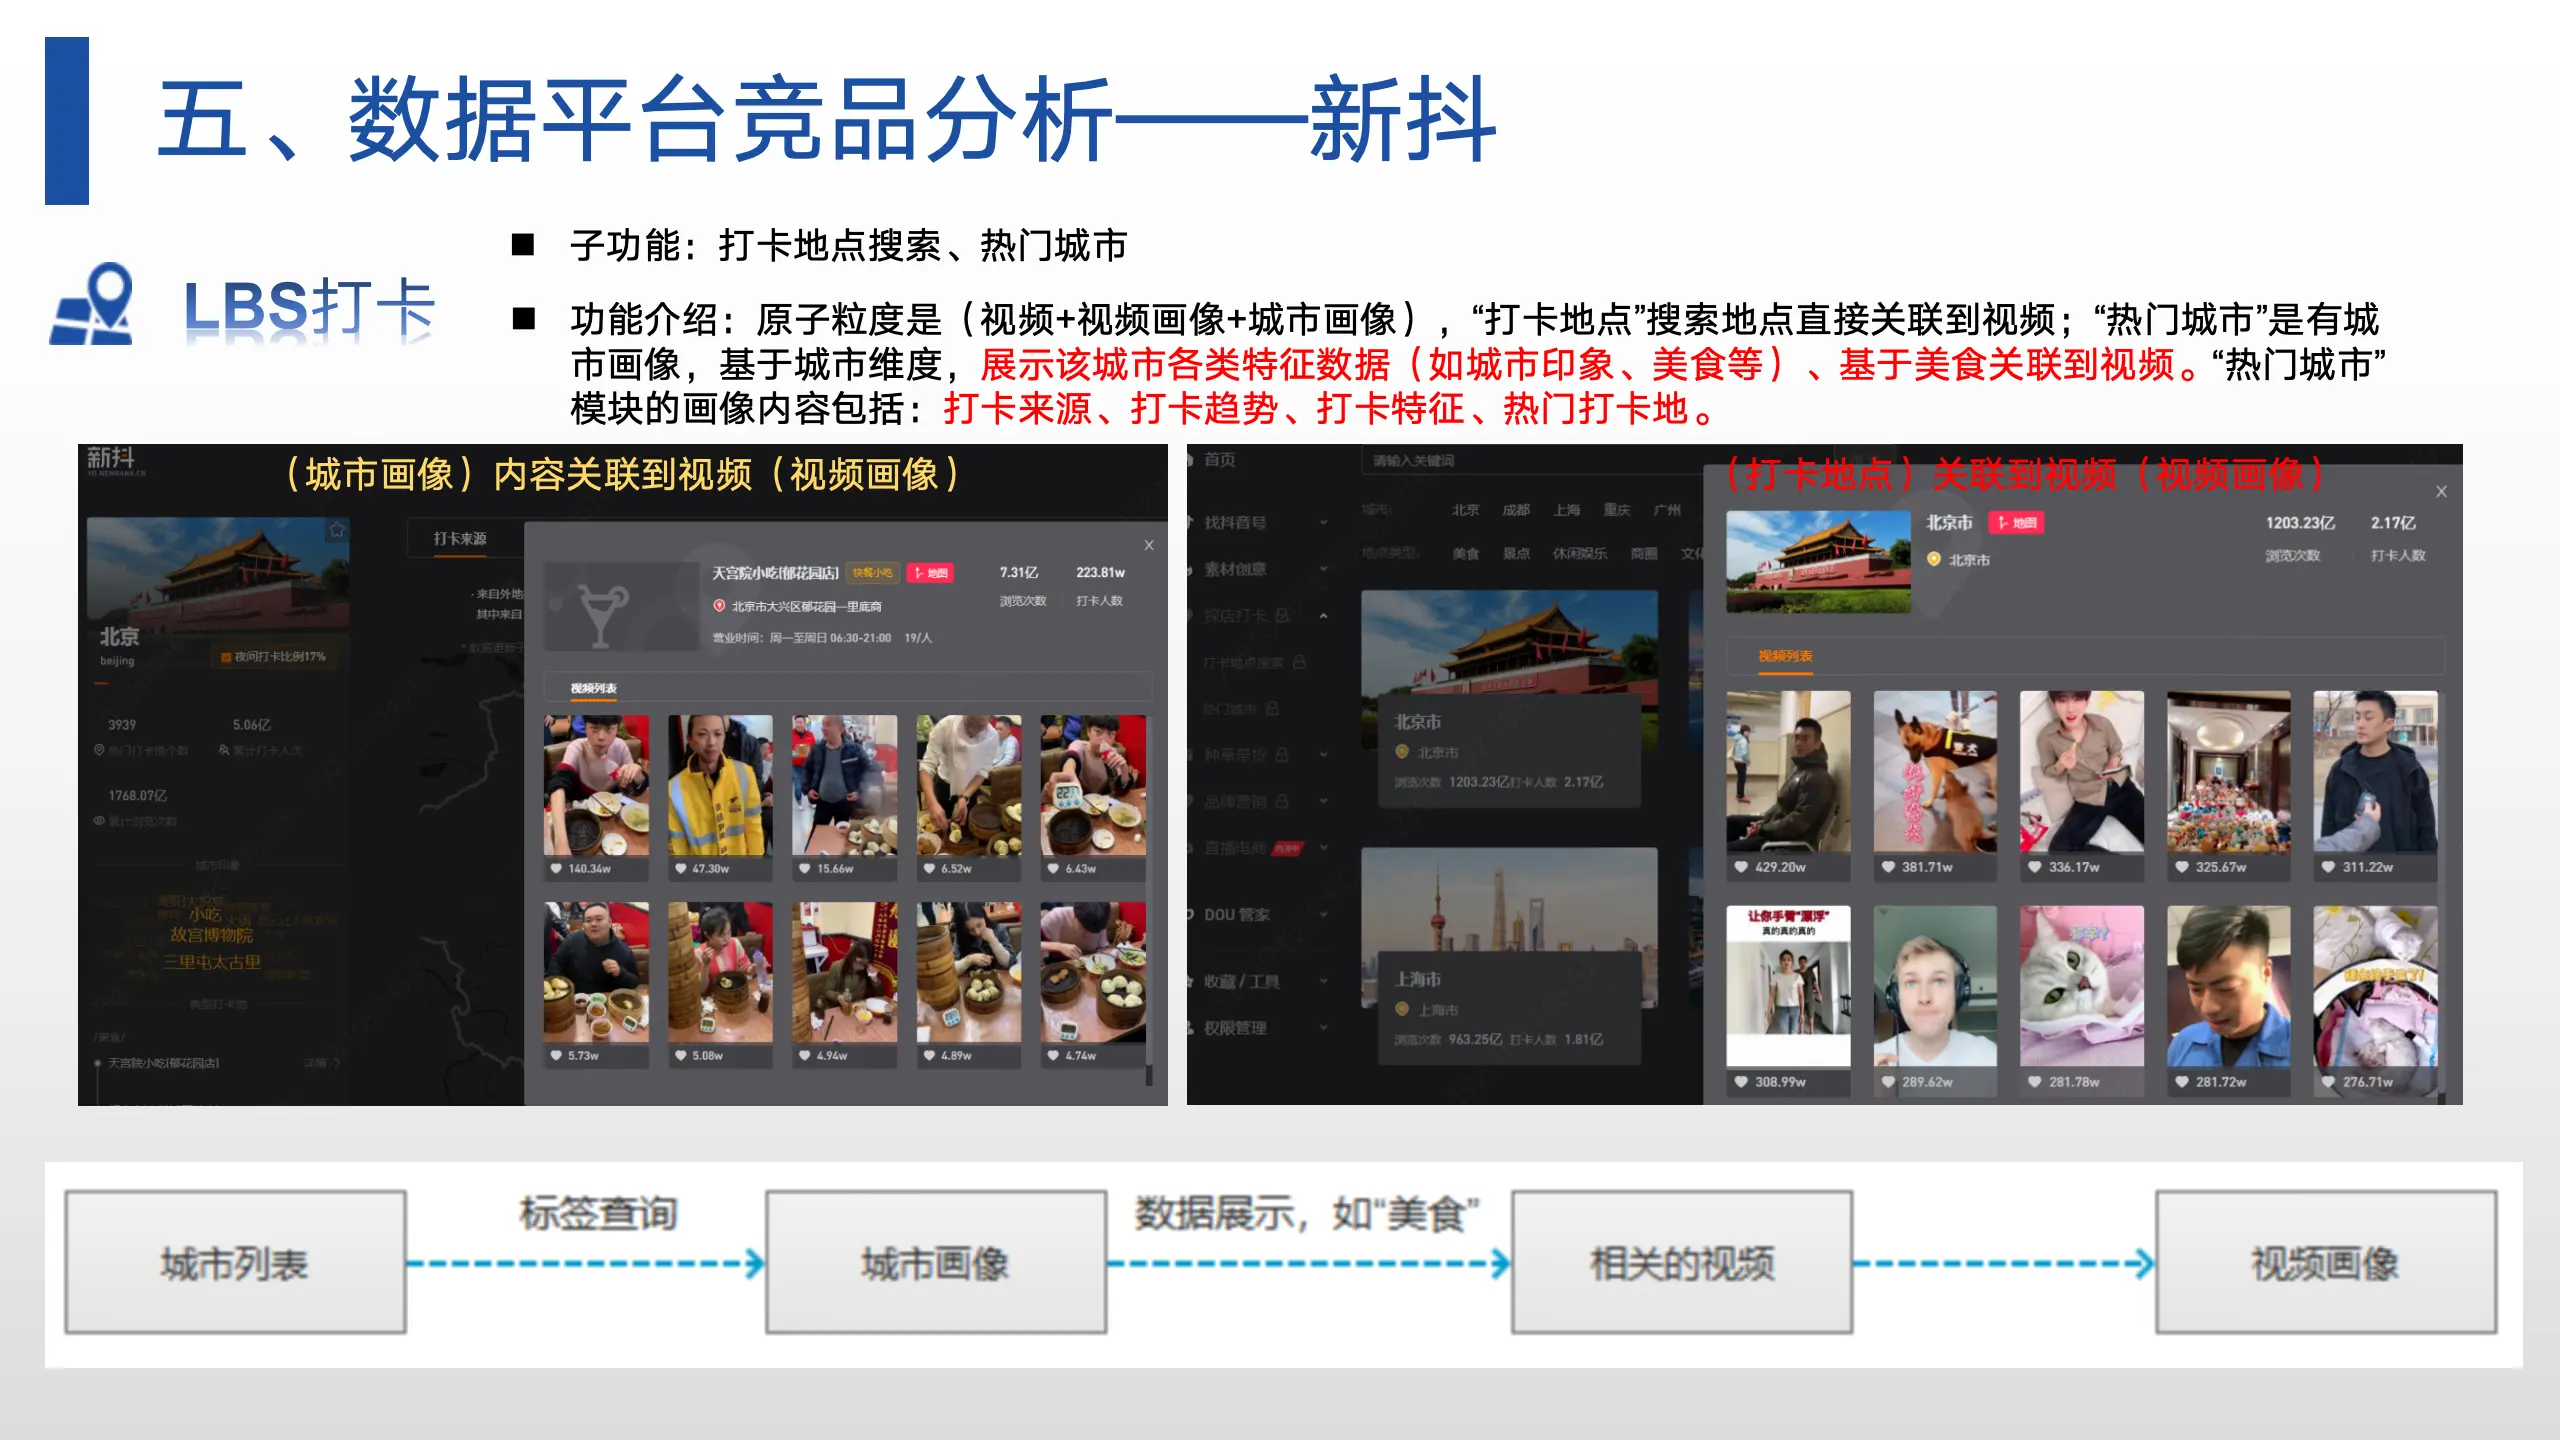Image resolution: width=2560 pixels, height=1440 pixels.
Task: Switch to the 打卡来源 tab
Action: (460, 538)
